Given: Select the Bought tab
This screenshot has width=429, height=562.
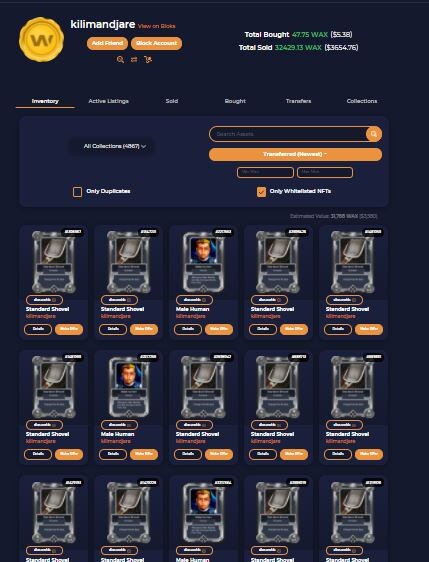Looking at the screenshot, I should [x=235, y=101].
